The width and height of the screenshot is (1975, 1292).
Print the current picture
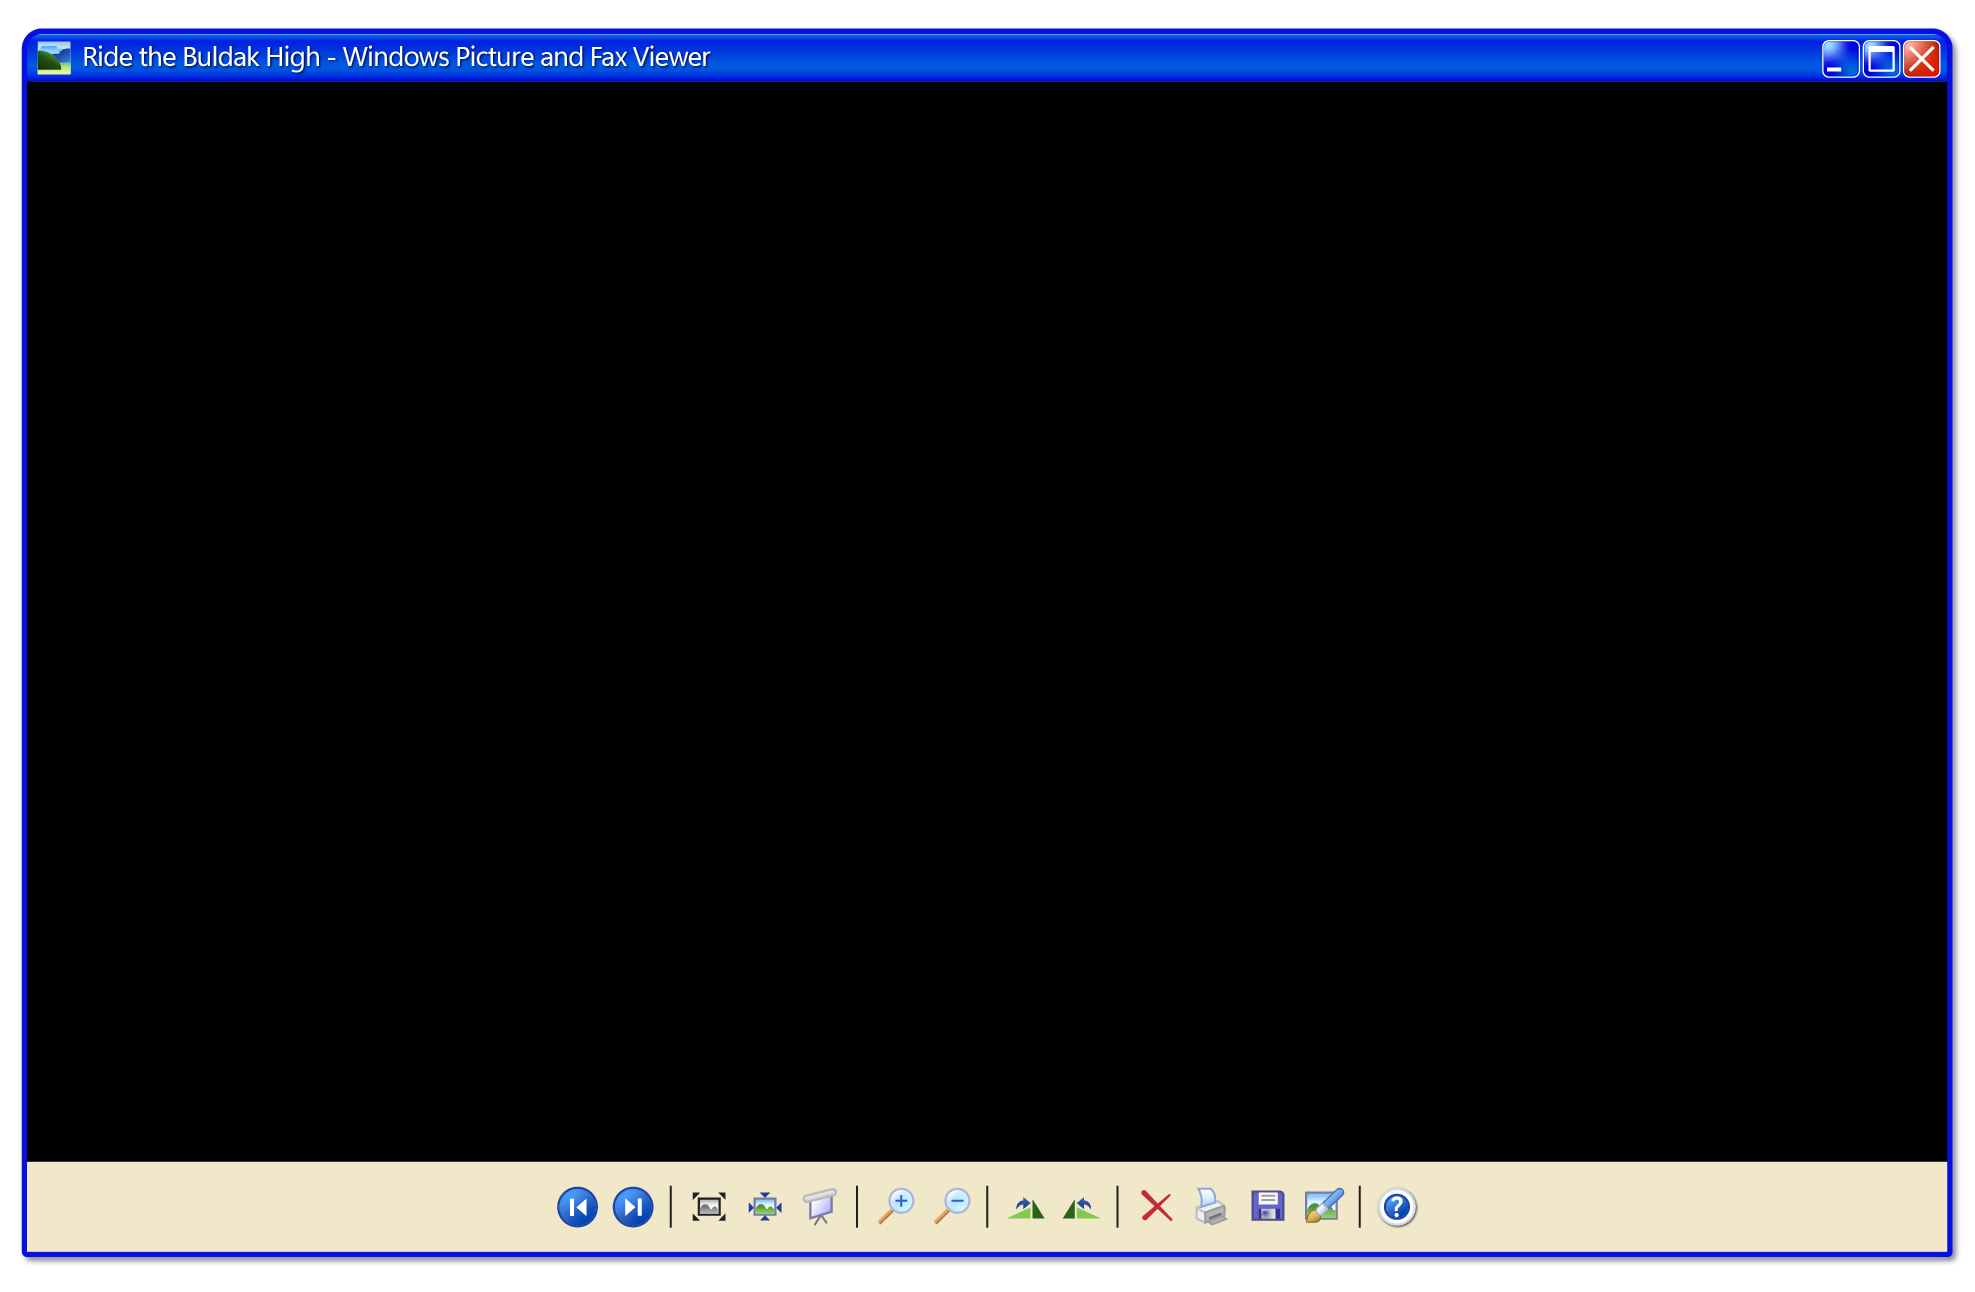[1211, 1207]
